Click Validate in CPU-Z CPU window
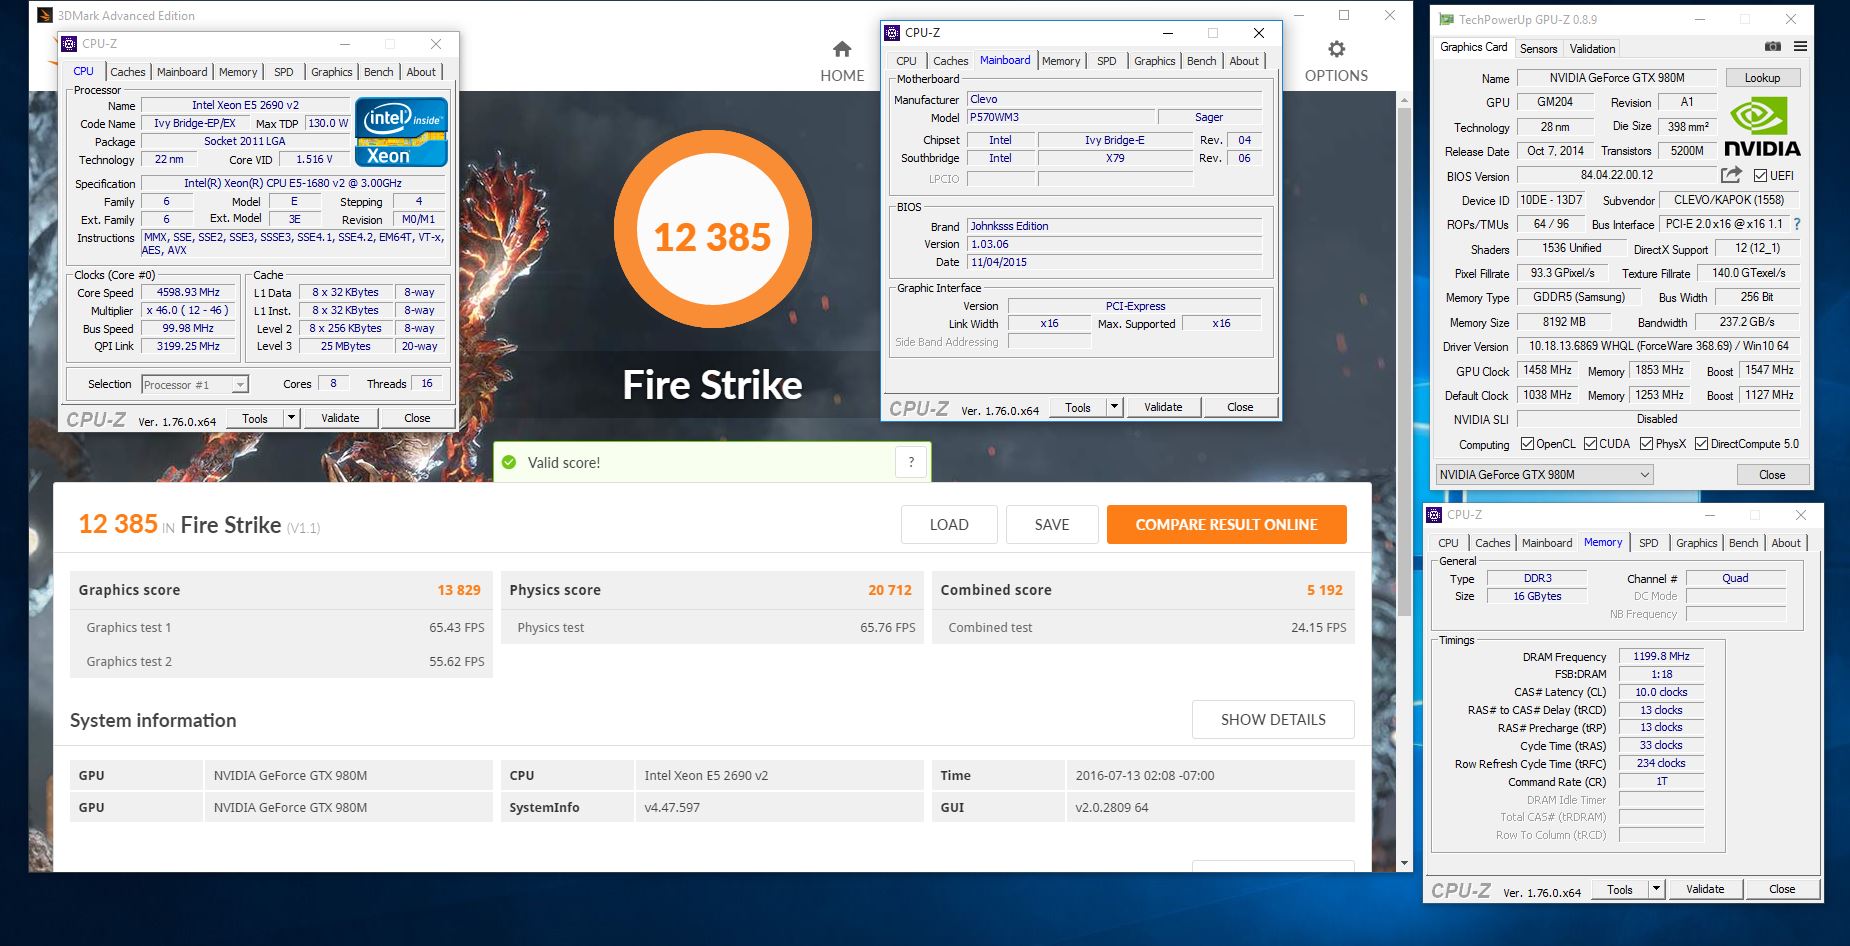The width and height of the screenshot is (1850, 946). pyautogui.click(x=340, y=418)
